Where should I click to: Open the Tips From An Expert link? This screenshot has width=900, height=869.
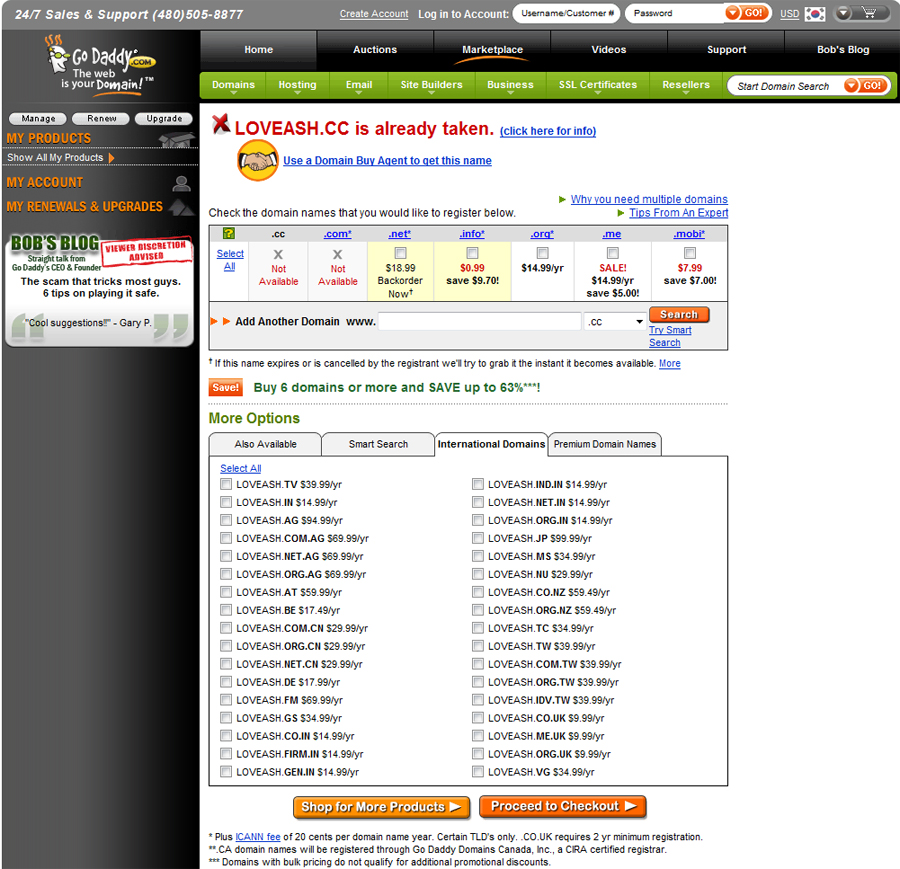point(678,213)
